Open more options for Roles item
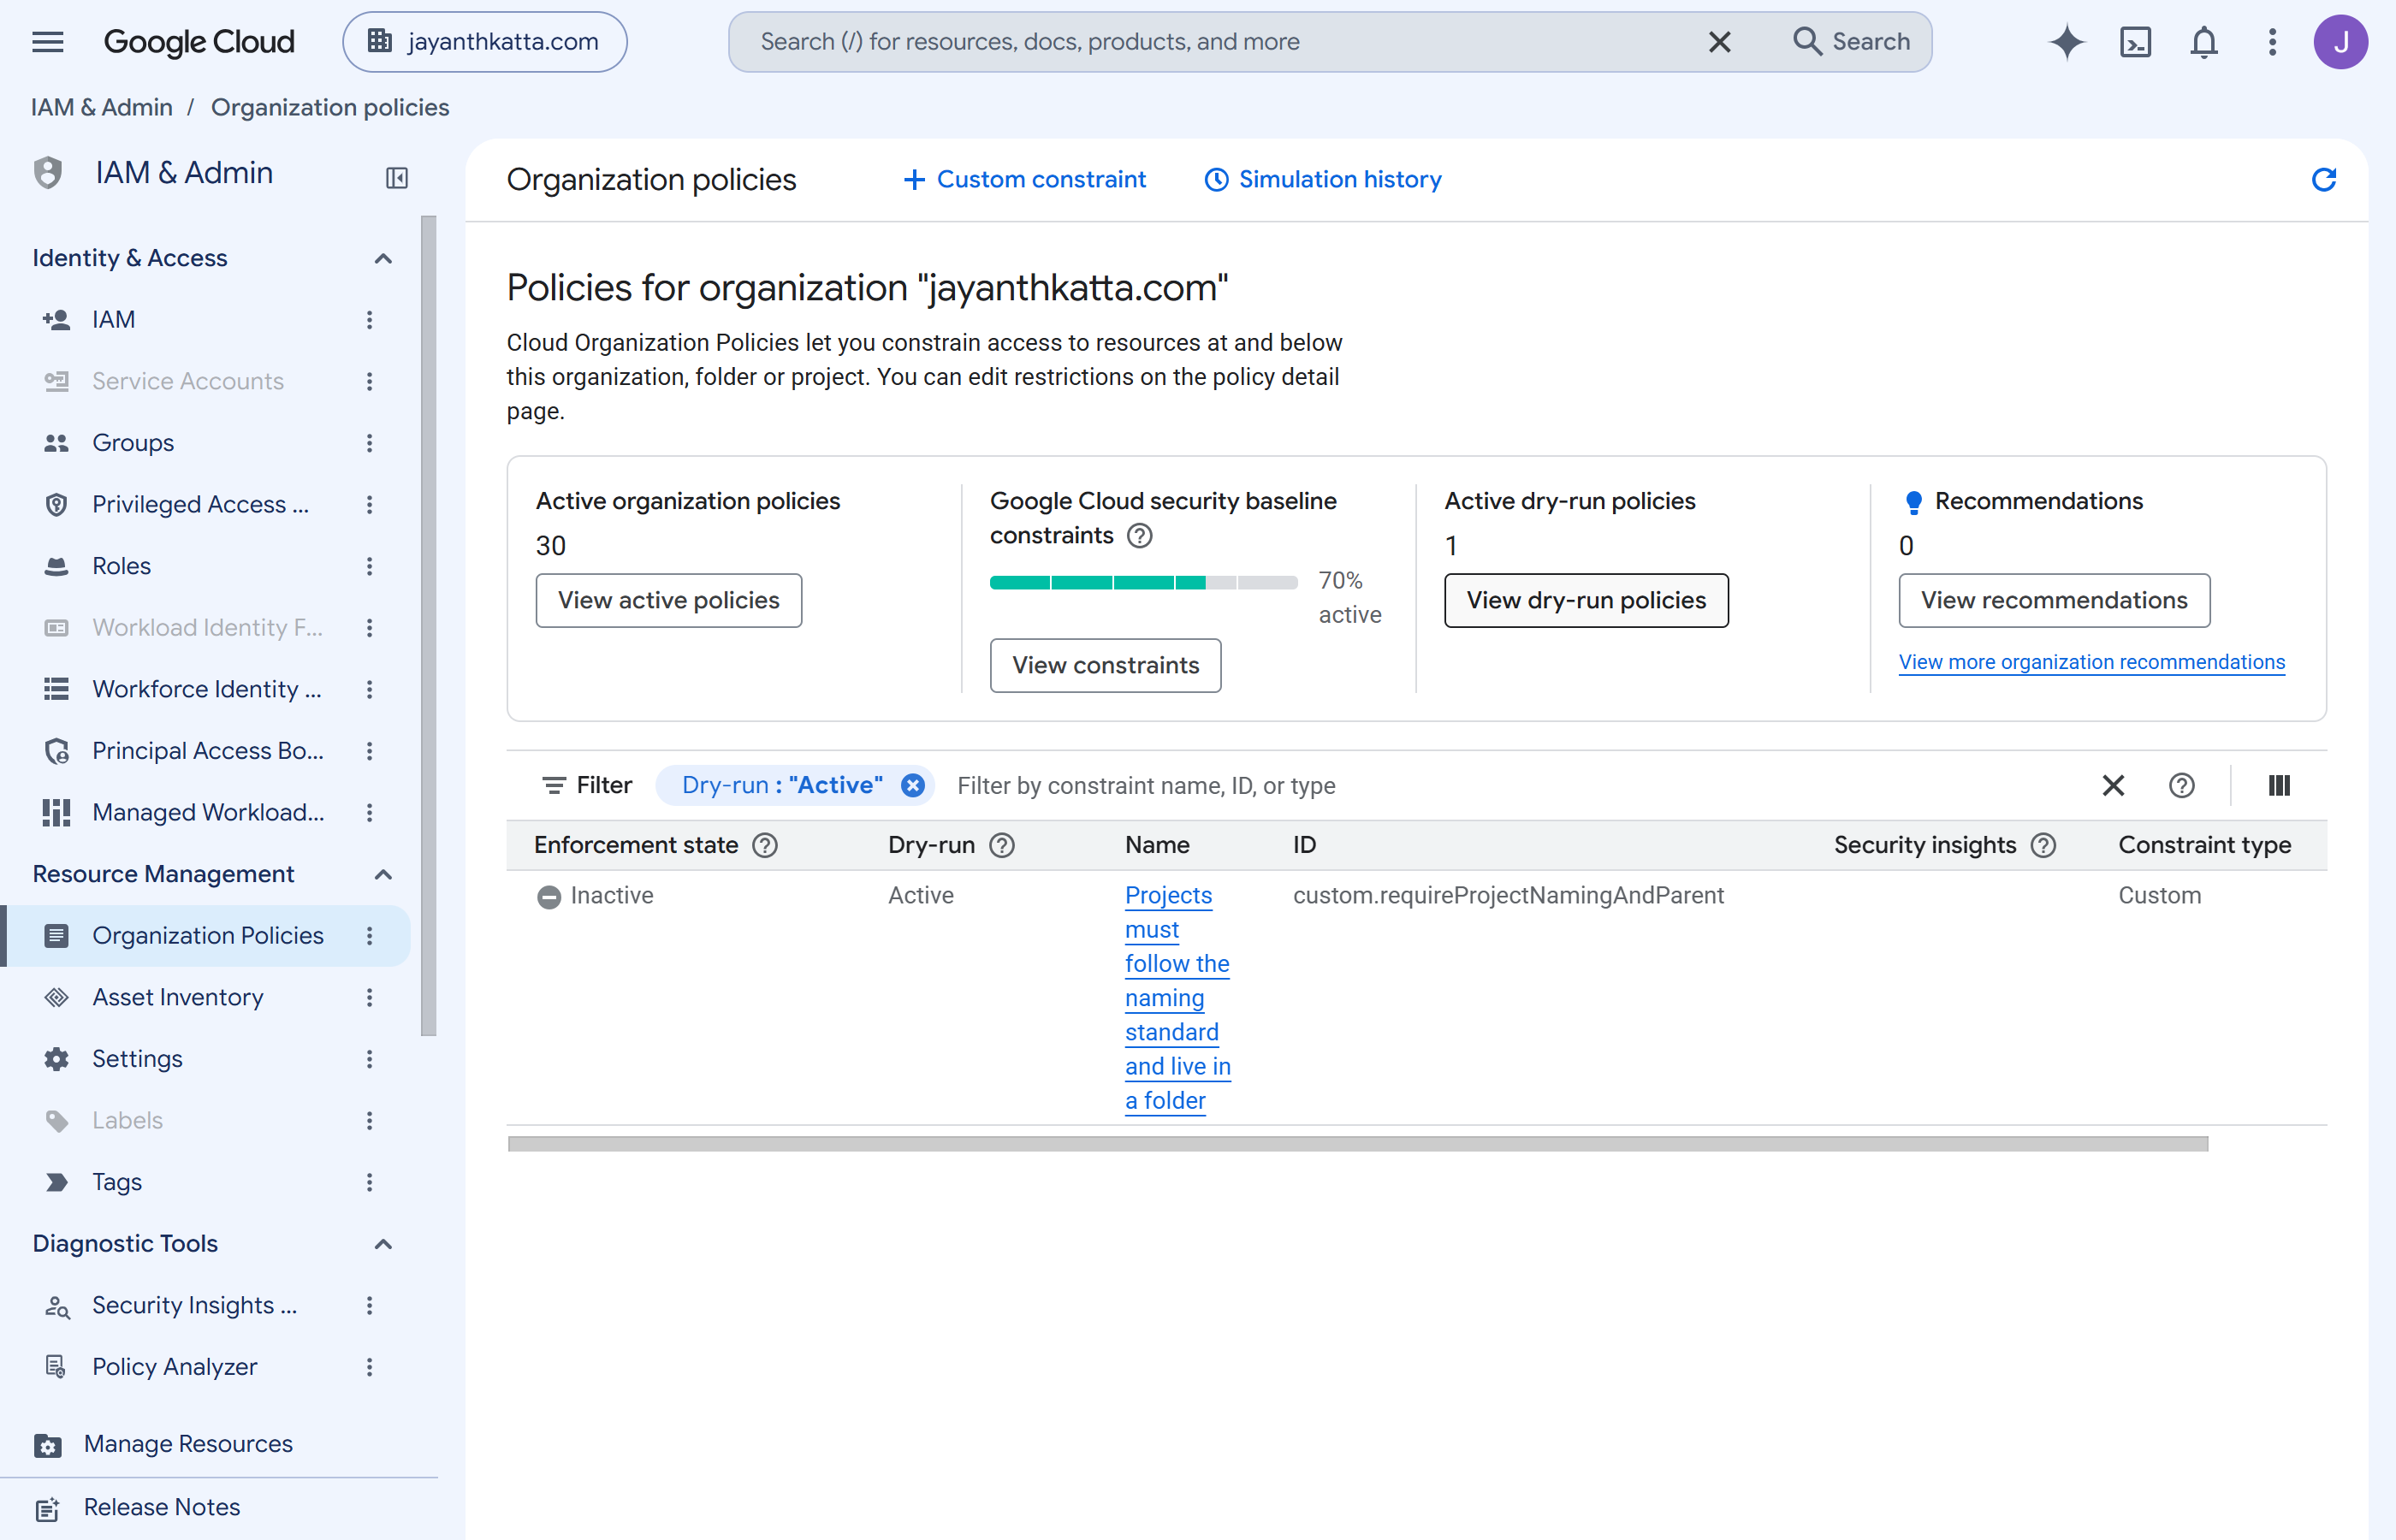This screenshot has height=1540, width=2396. [370, 566]
